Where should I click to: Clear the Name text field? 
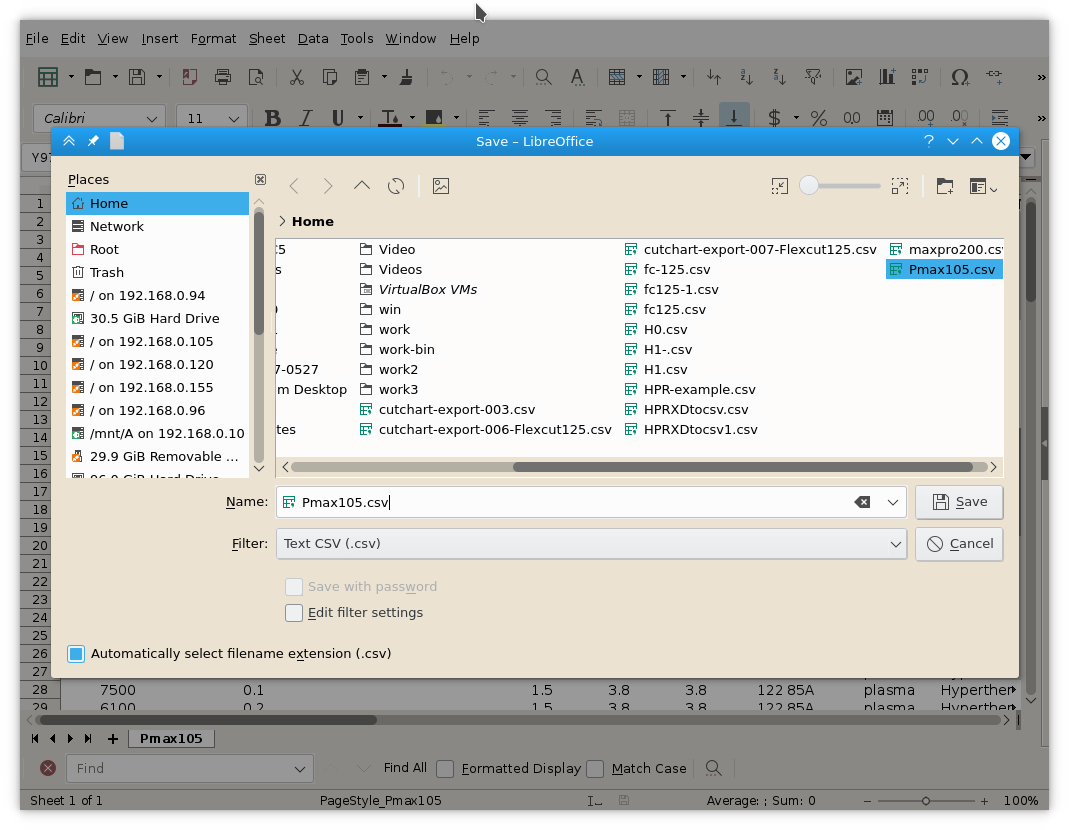coord(862,502)
